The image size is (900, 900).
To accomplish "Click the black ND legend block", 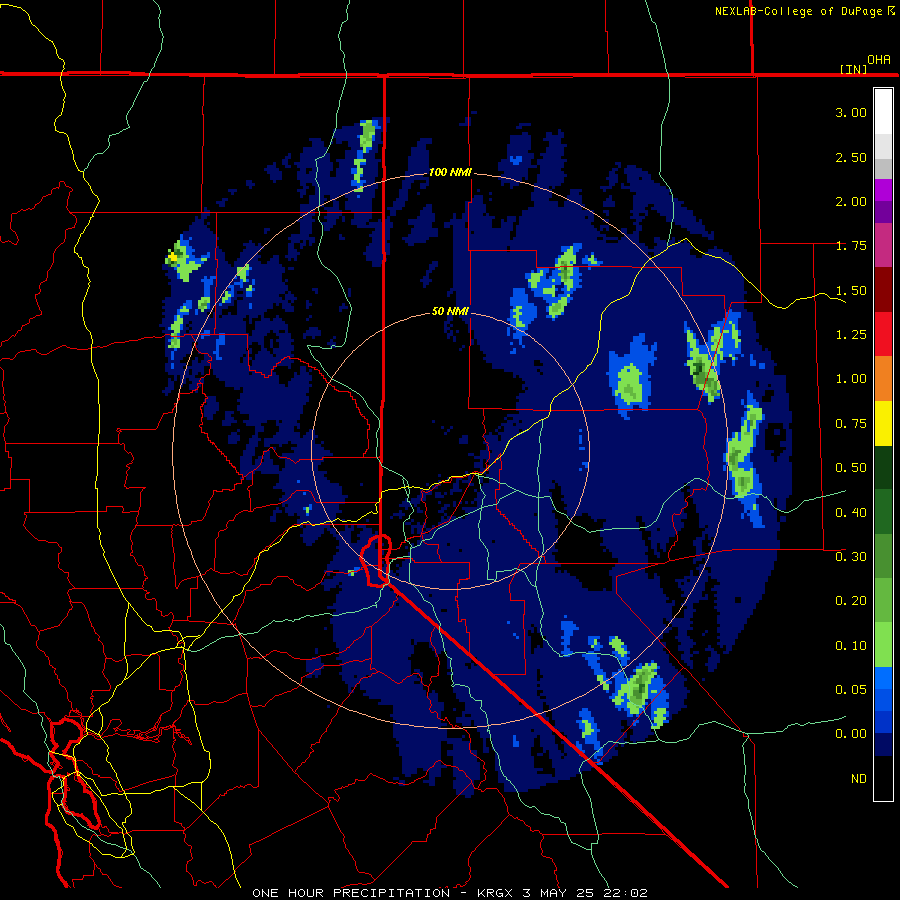I will coord(883,778).
